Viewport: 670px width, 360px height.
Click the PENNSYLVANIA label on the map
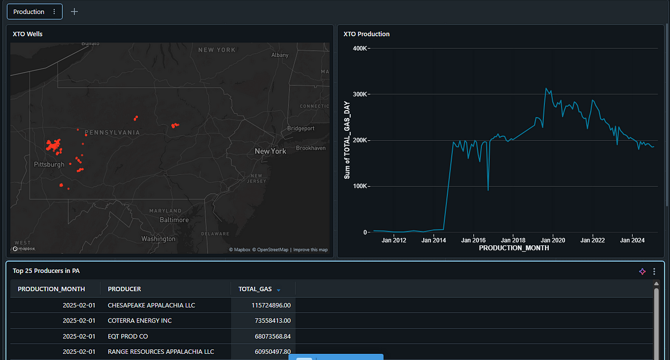112,132
